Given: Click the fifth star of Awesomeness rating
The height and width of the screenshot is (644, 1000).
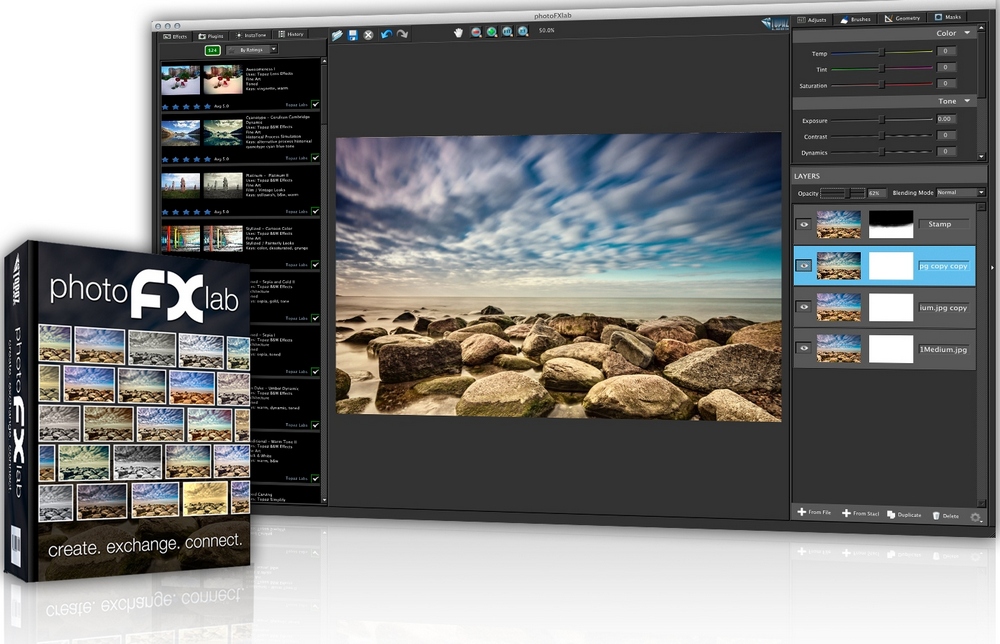Looking at the screenshot, I should pyautogui.click(x=207, y=106).
